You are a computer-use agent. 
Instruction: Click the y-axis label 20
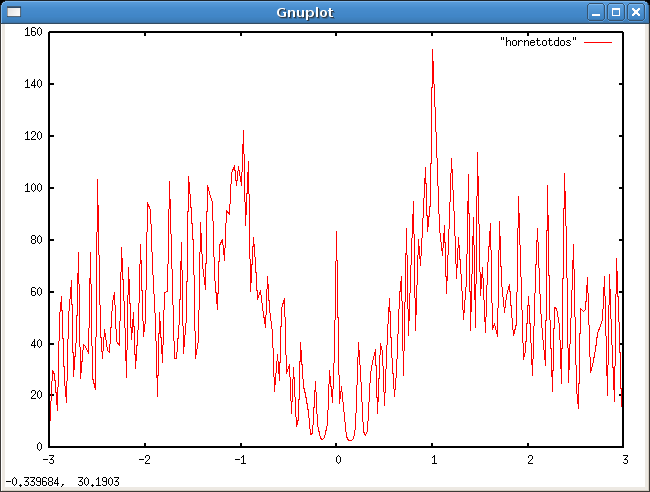pos(36,395)
